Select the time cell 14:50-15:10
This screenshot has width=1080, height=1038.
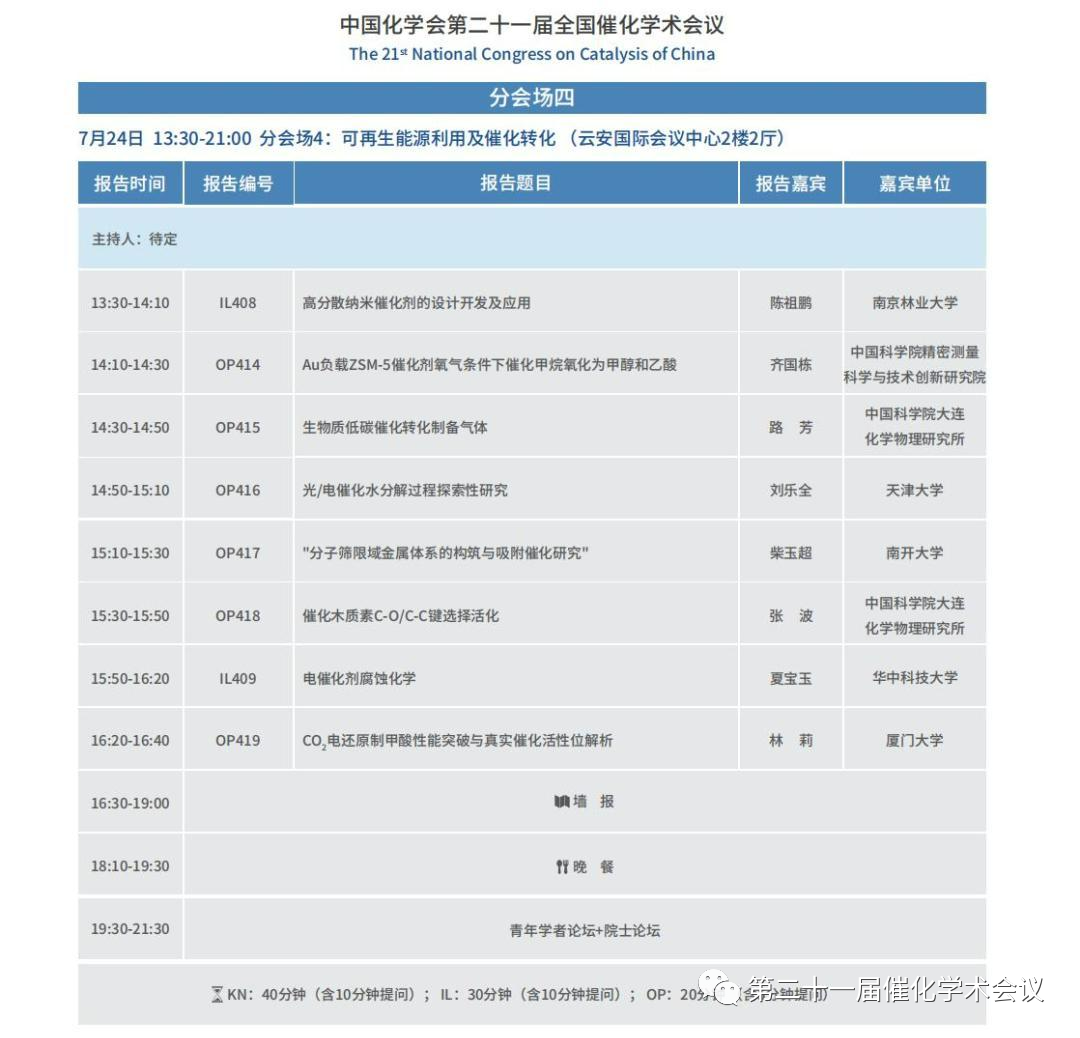pos(130,490)
